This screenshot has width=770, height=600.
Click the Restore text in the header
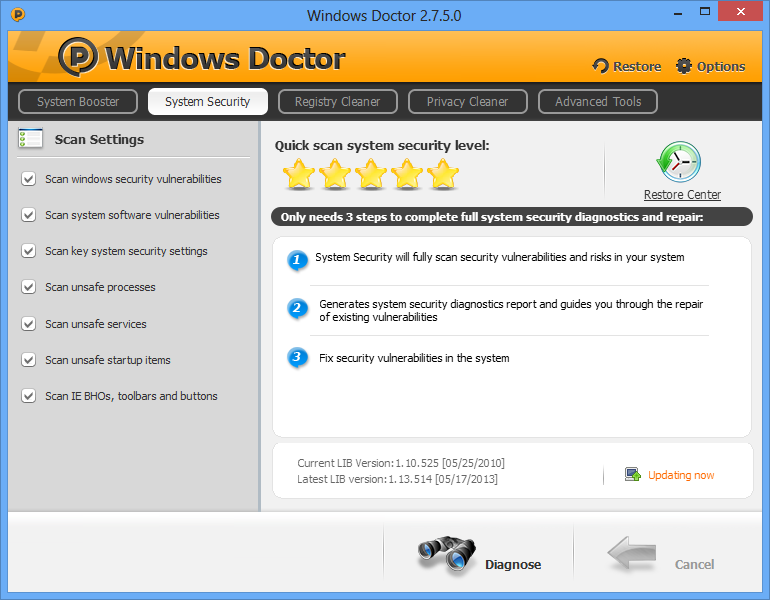pyautogui.click(x=637, y=66)
